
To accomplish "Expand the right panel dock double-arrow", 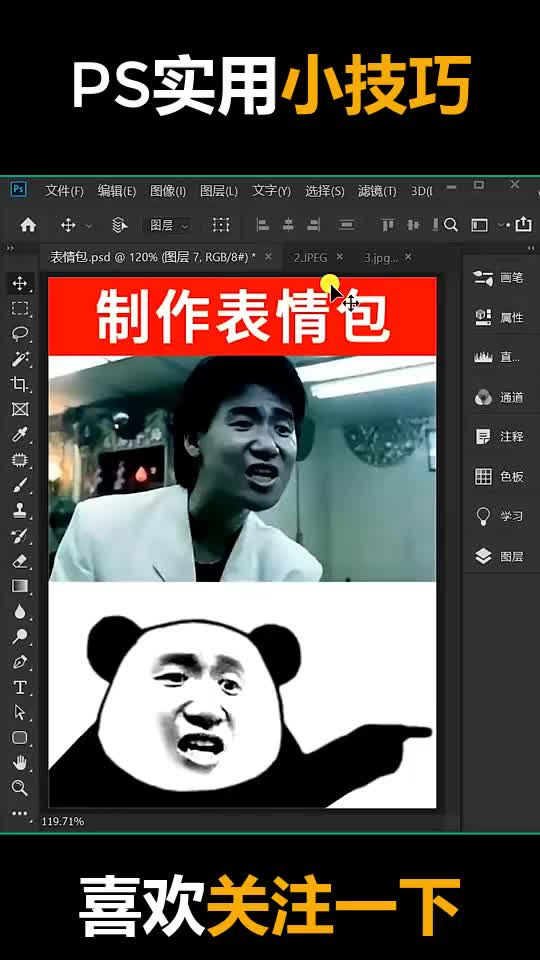I will (529, 248).
